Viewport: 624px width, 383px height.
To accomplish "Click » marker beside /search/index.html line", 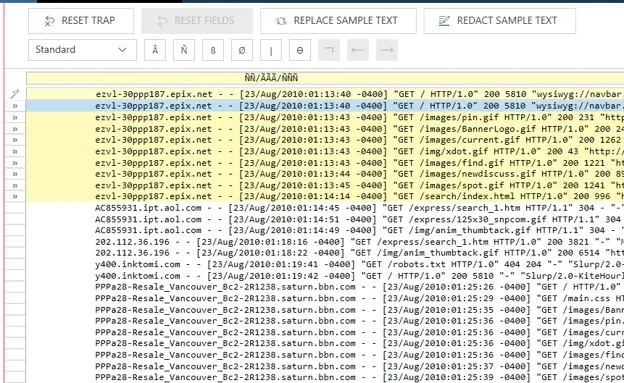I will pyautogui.click(x=15, y=196).
